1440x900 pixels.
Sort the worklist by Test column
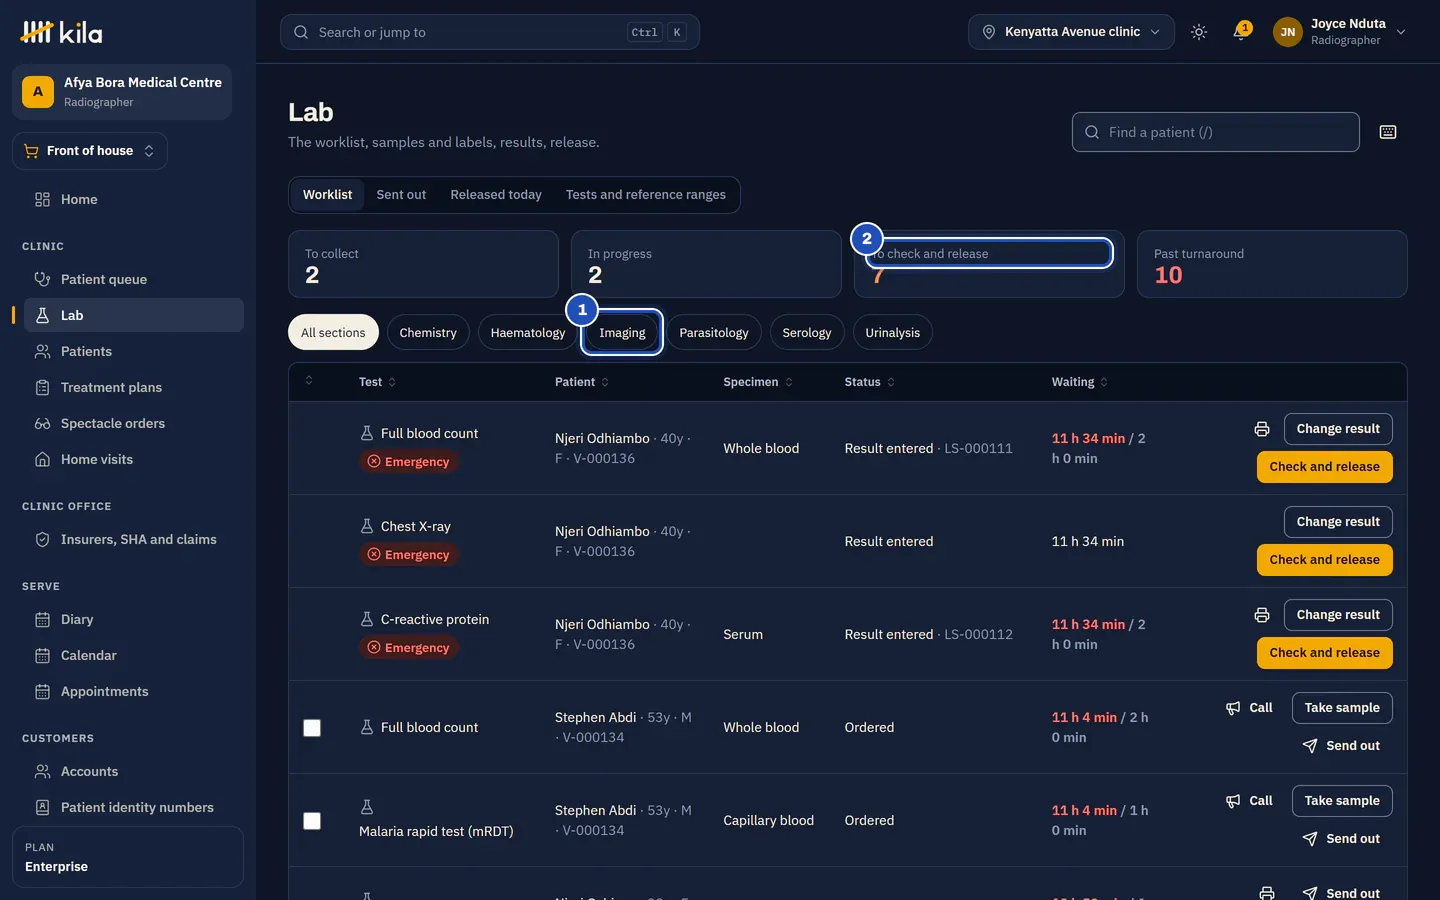click(377, 382)
